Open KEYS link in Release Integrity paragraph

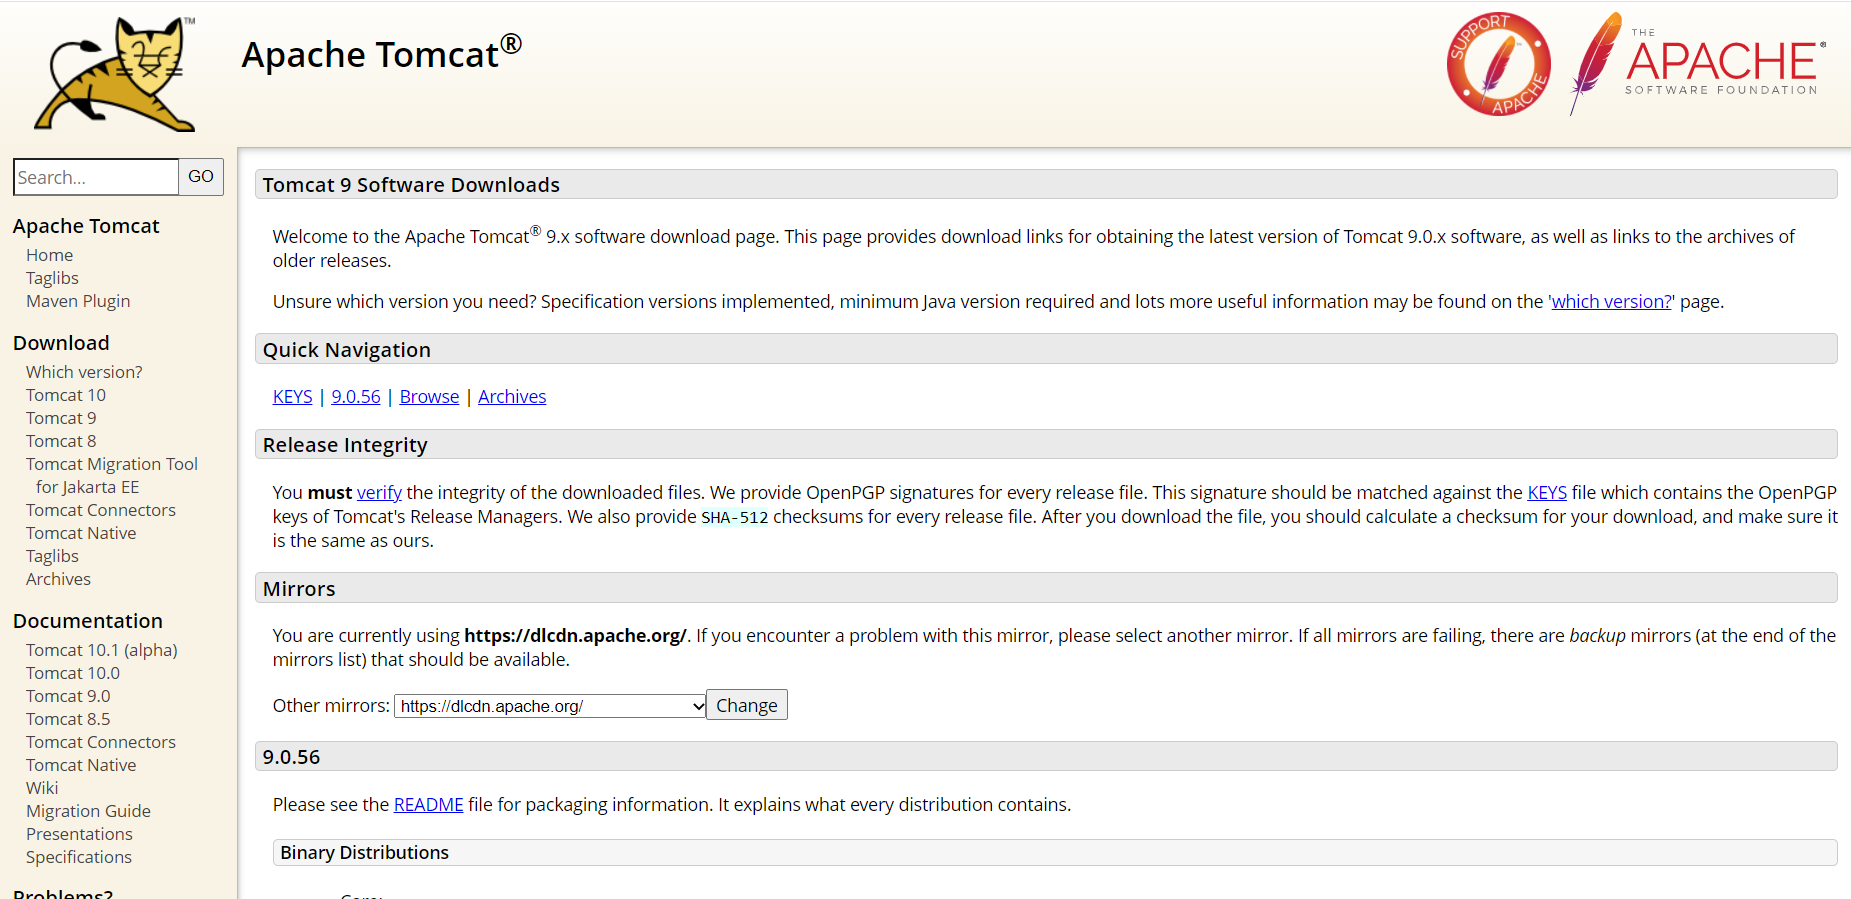[x=1547, y=492]
